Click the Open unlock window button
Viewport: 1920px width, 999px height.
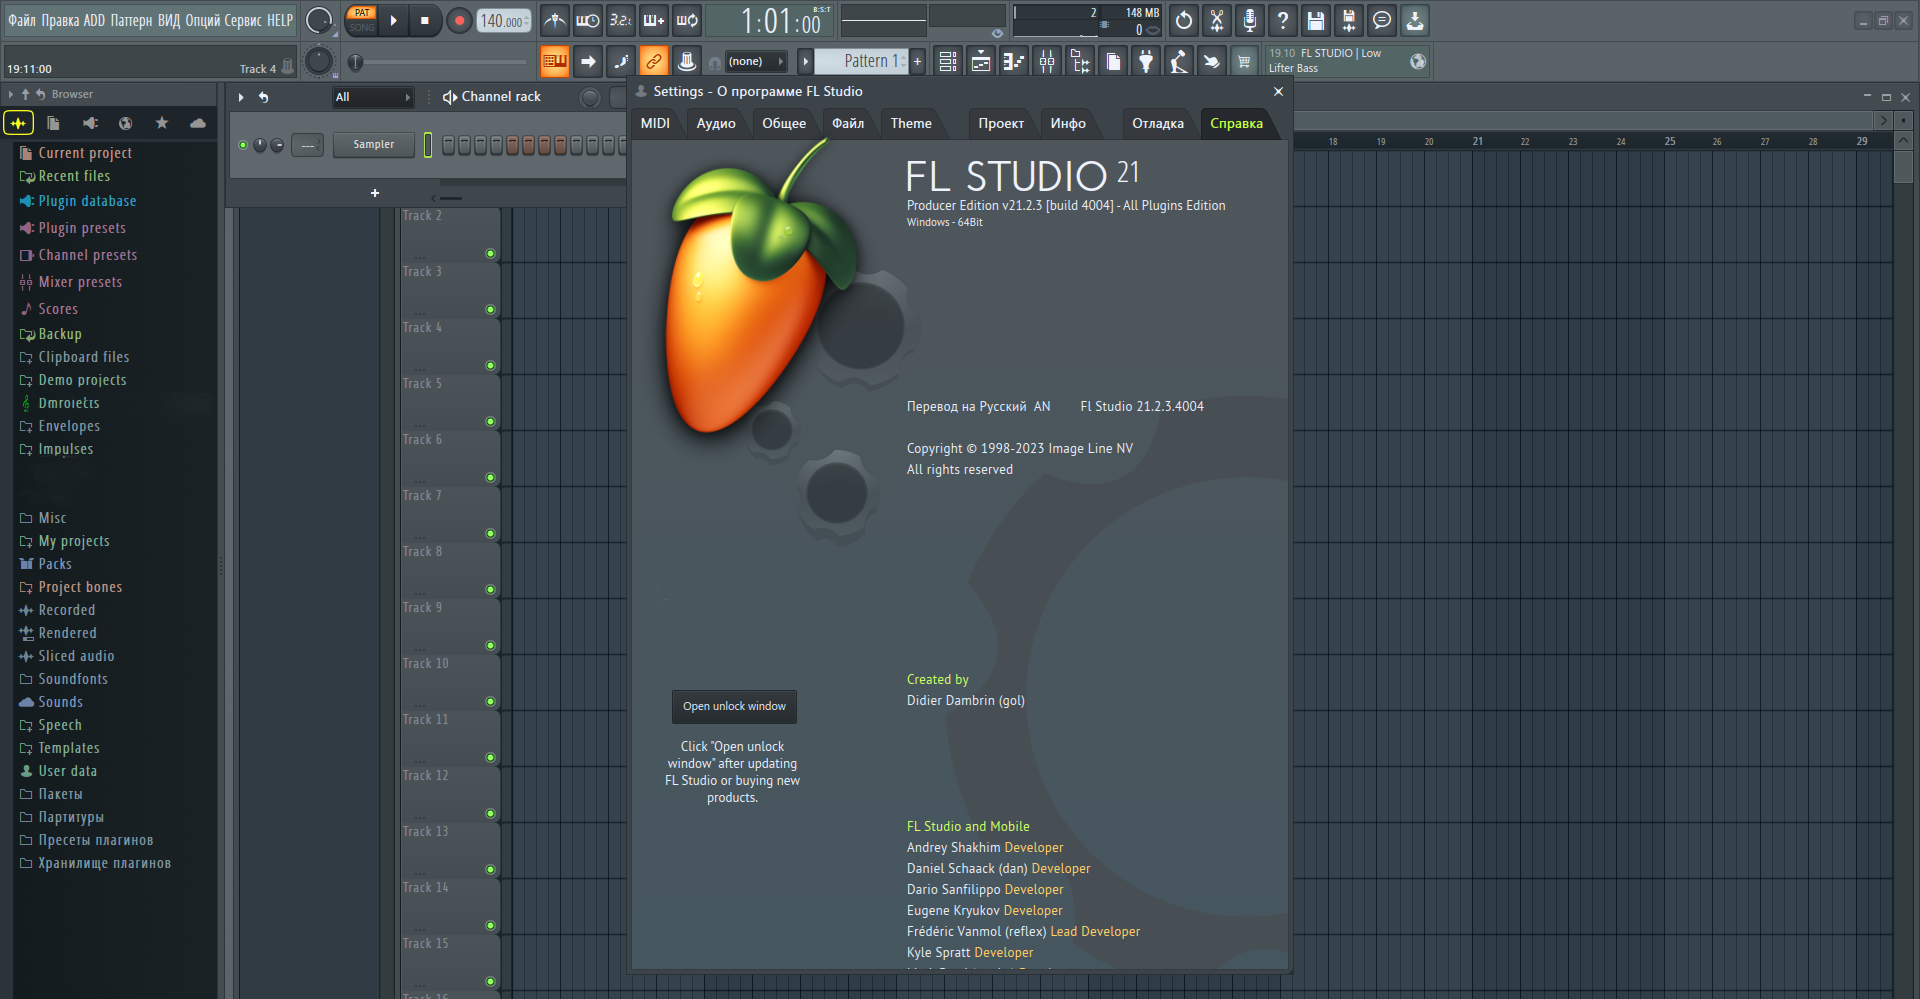click(x=734, y=706)
